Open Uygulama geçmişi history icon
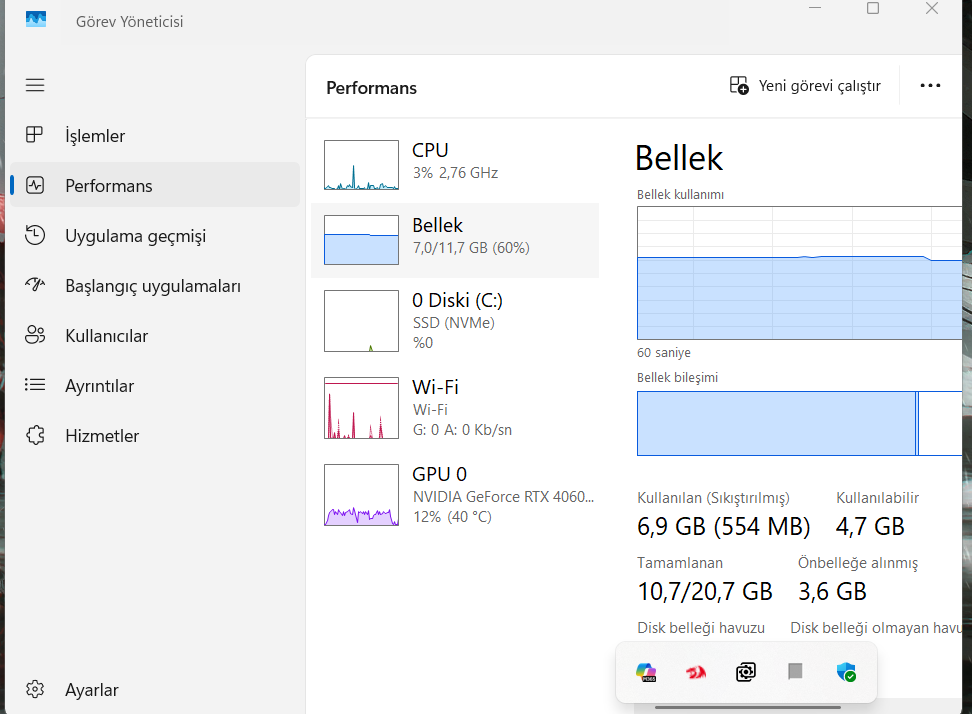Image resolution: width=972 pixels, height=714 pixels. click(35, 235)
